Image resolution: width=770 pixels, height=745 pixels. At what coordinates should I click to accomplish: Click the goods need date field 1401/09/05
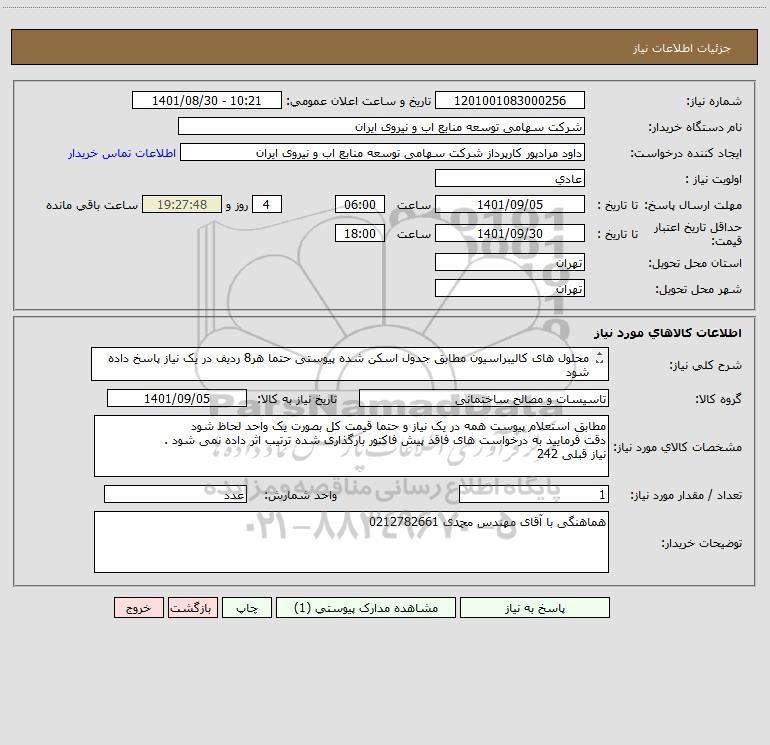point(177,398)
